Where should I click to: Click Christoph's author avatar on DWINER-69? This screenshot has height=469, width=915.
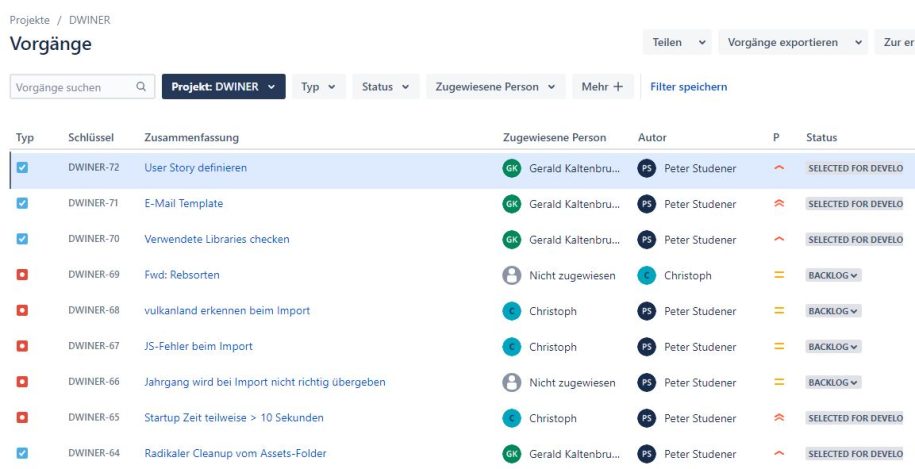click(x=647, y=275)
